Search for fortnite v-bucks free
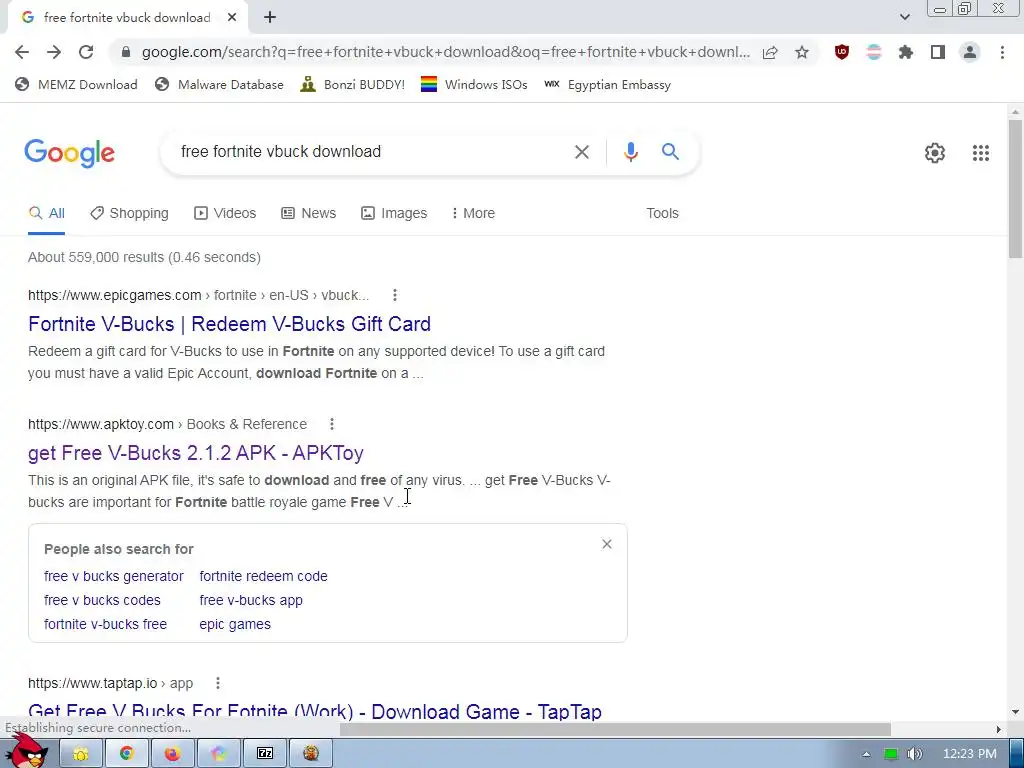 105,624
